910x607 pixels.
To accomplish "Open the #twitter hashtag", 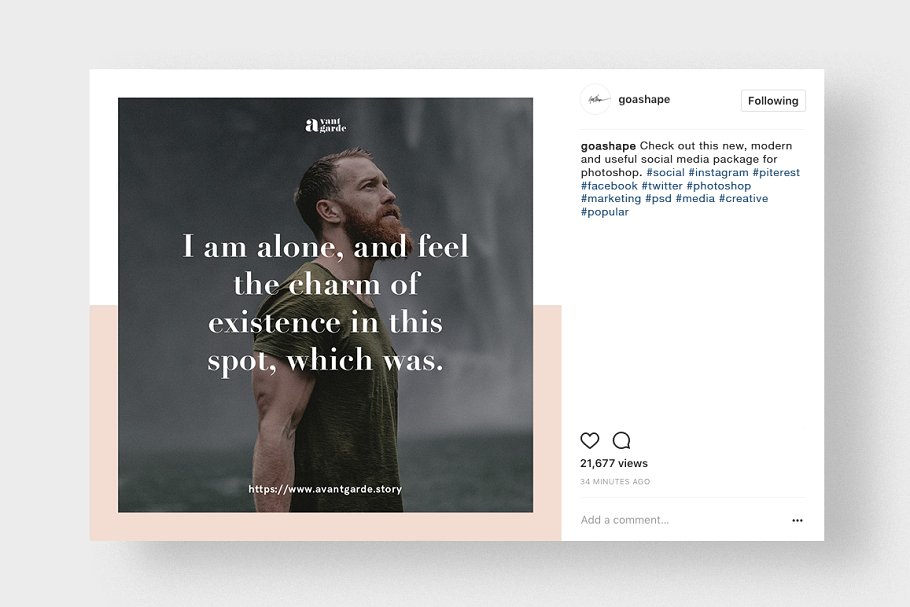I will pyautogui.click(x=662, y=186).
